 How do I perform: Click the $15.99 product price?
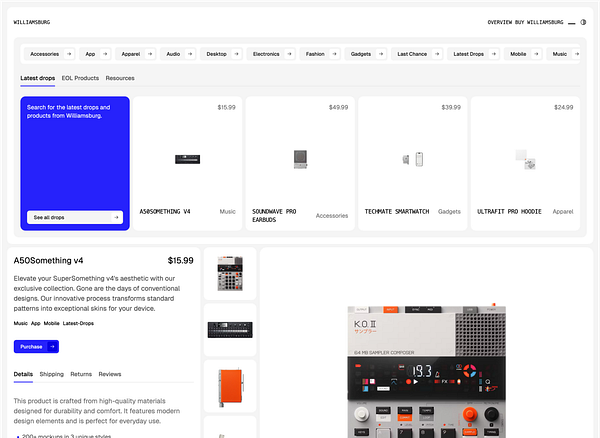click(x=181, y=261)
